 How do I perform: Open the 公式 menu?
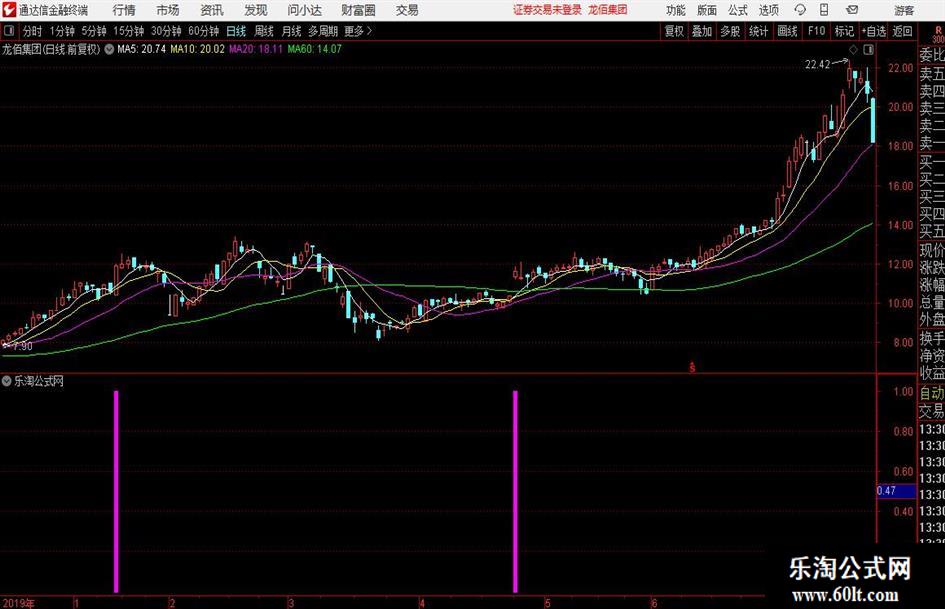(737, 10)
